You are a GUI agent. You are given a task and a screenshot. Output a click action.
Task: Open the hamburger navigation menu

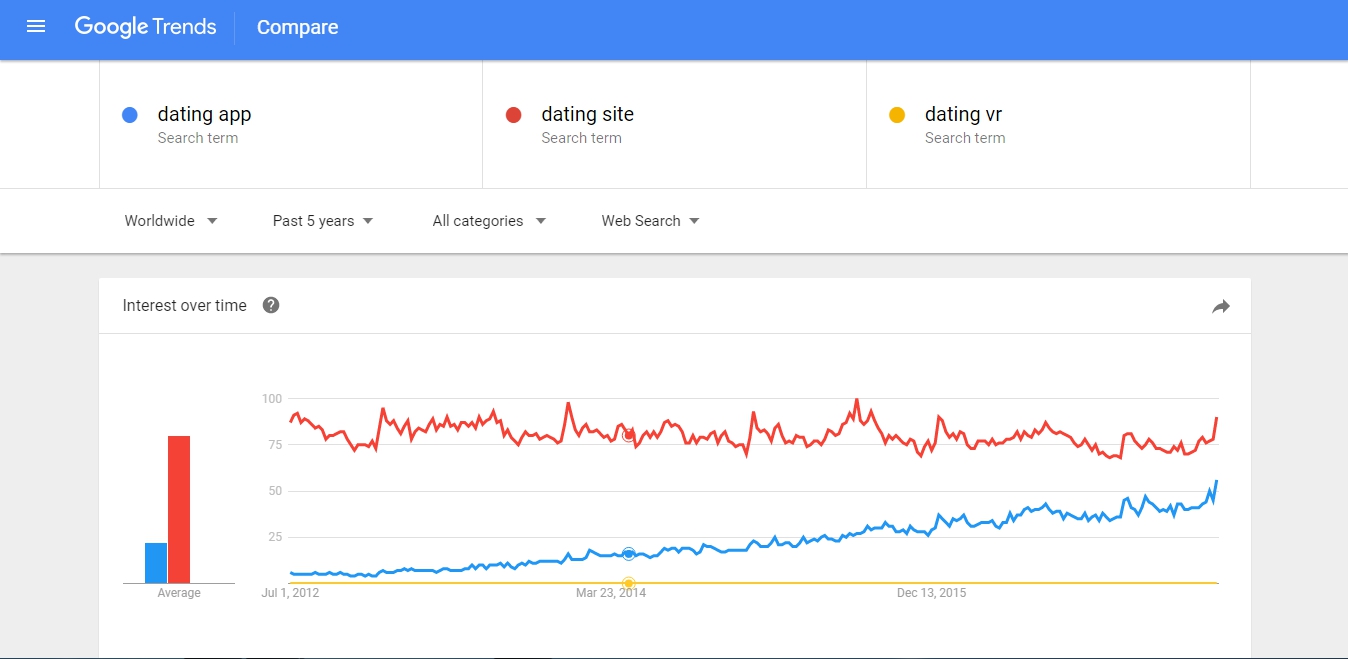click(x=36, y=27)
